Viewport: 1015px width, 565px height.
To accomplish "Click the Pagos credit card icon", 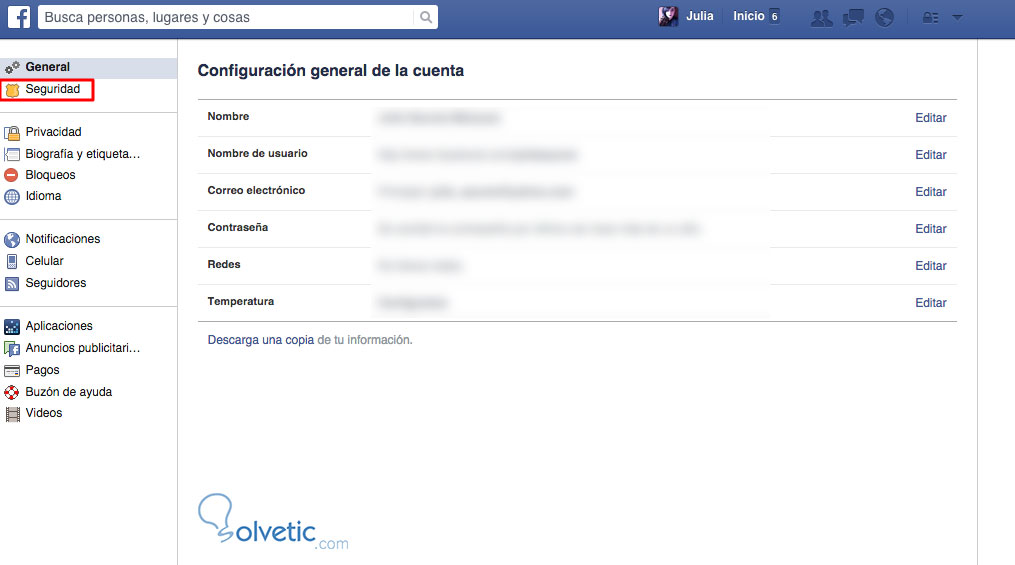I will pyautogui.click(x=12, y=371).
